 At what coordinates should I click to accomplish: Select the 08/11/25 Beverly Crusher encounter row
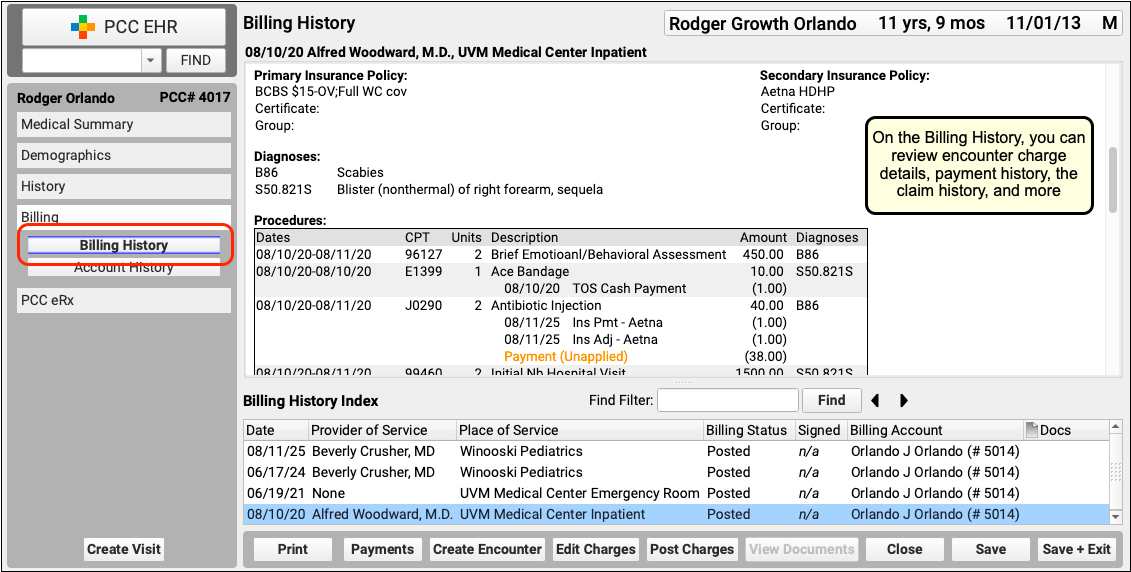677,452
